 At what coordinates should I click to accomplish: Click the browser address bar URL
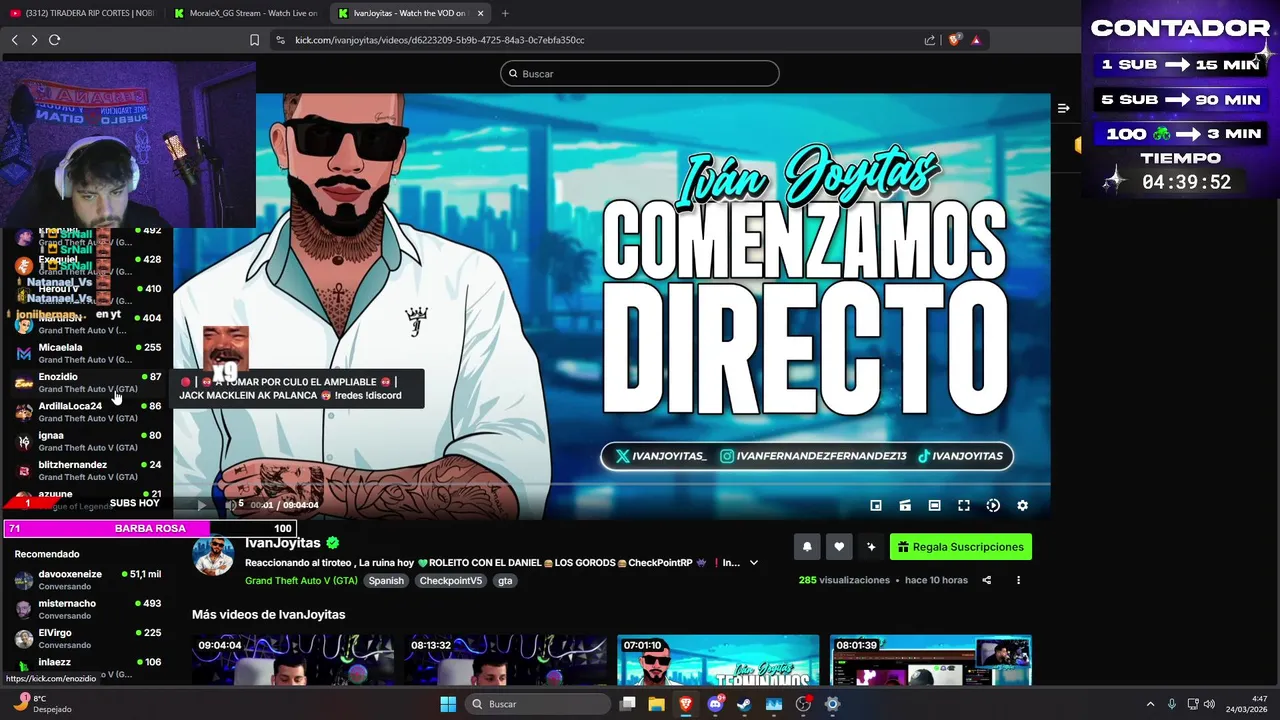click(440, 40)
